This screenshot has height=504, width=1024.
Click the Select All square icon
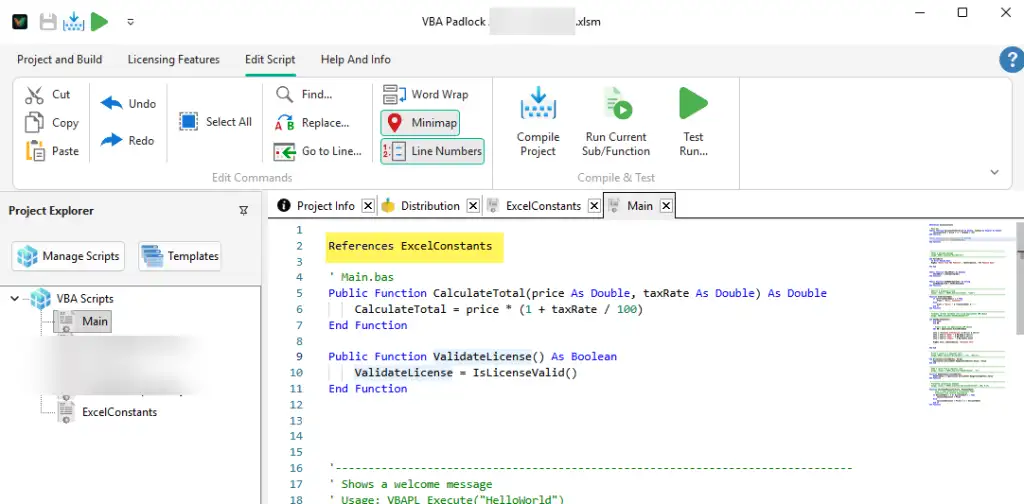(189, 122)
